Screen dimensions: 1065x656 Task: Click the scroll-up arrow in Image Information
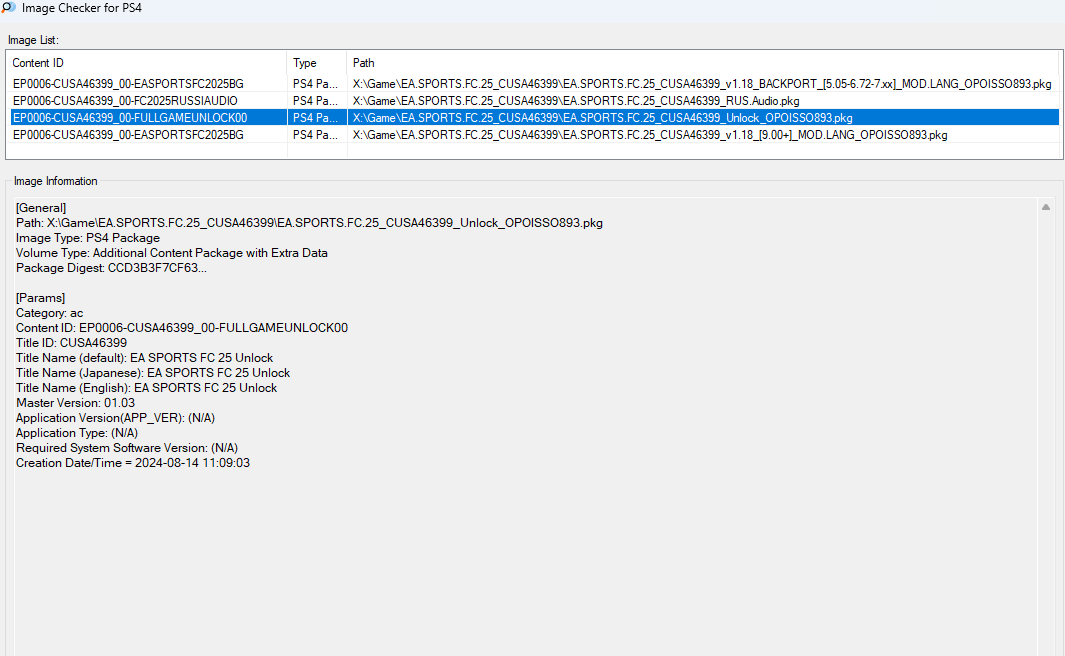click(x=1046, y=207)
